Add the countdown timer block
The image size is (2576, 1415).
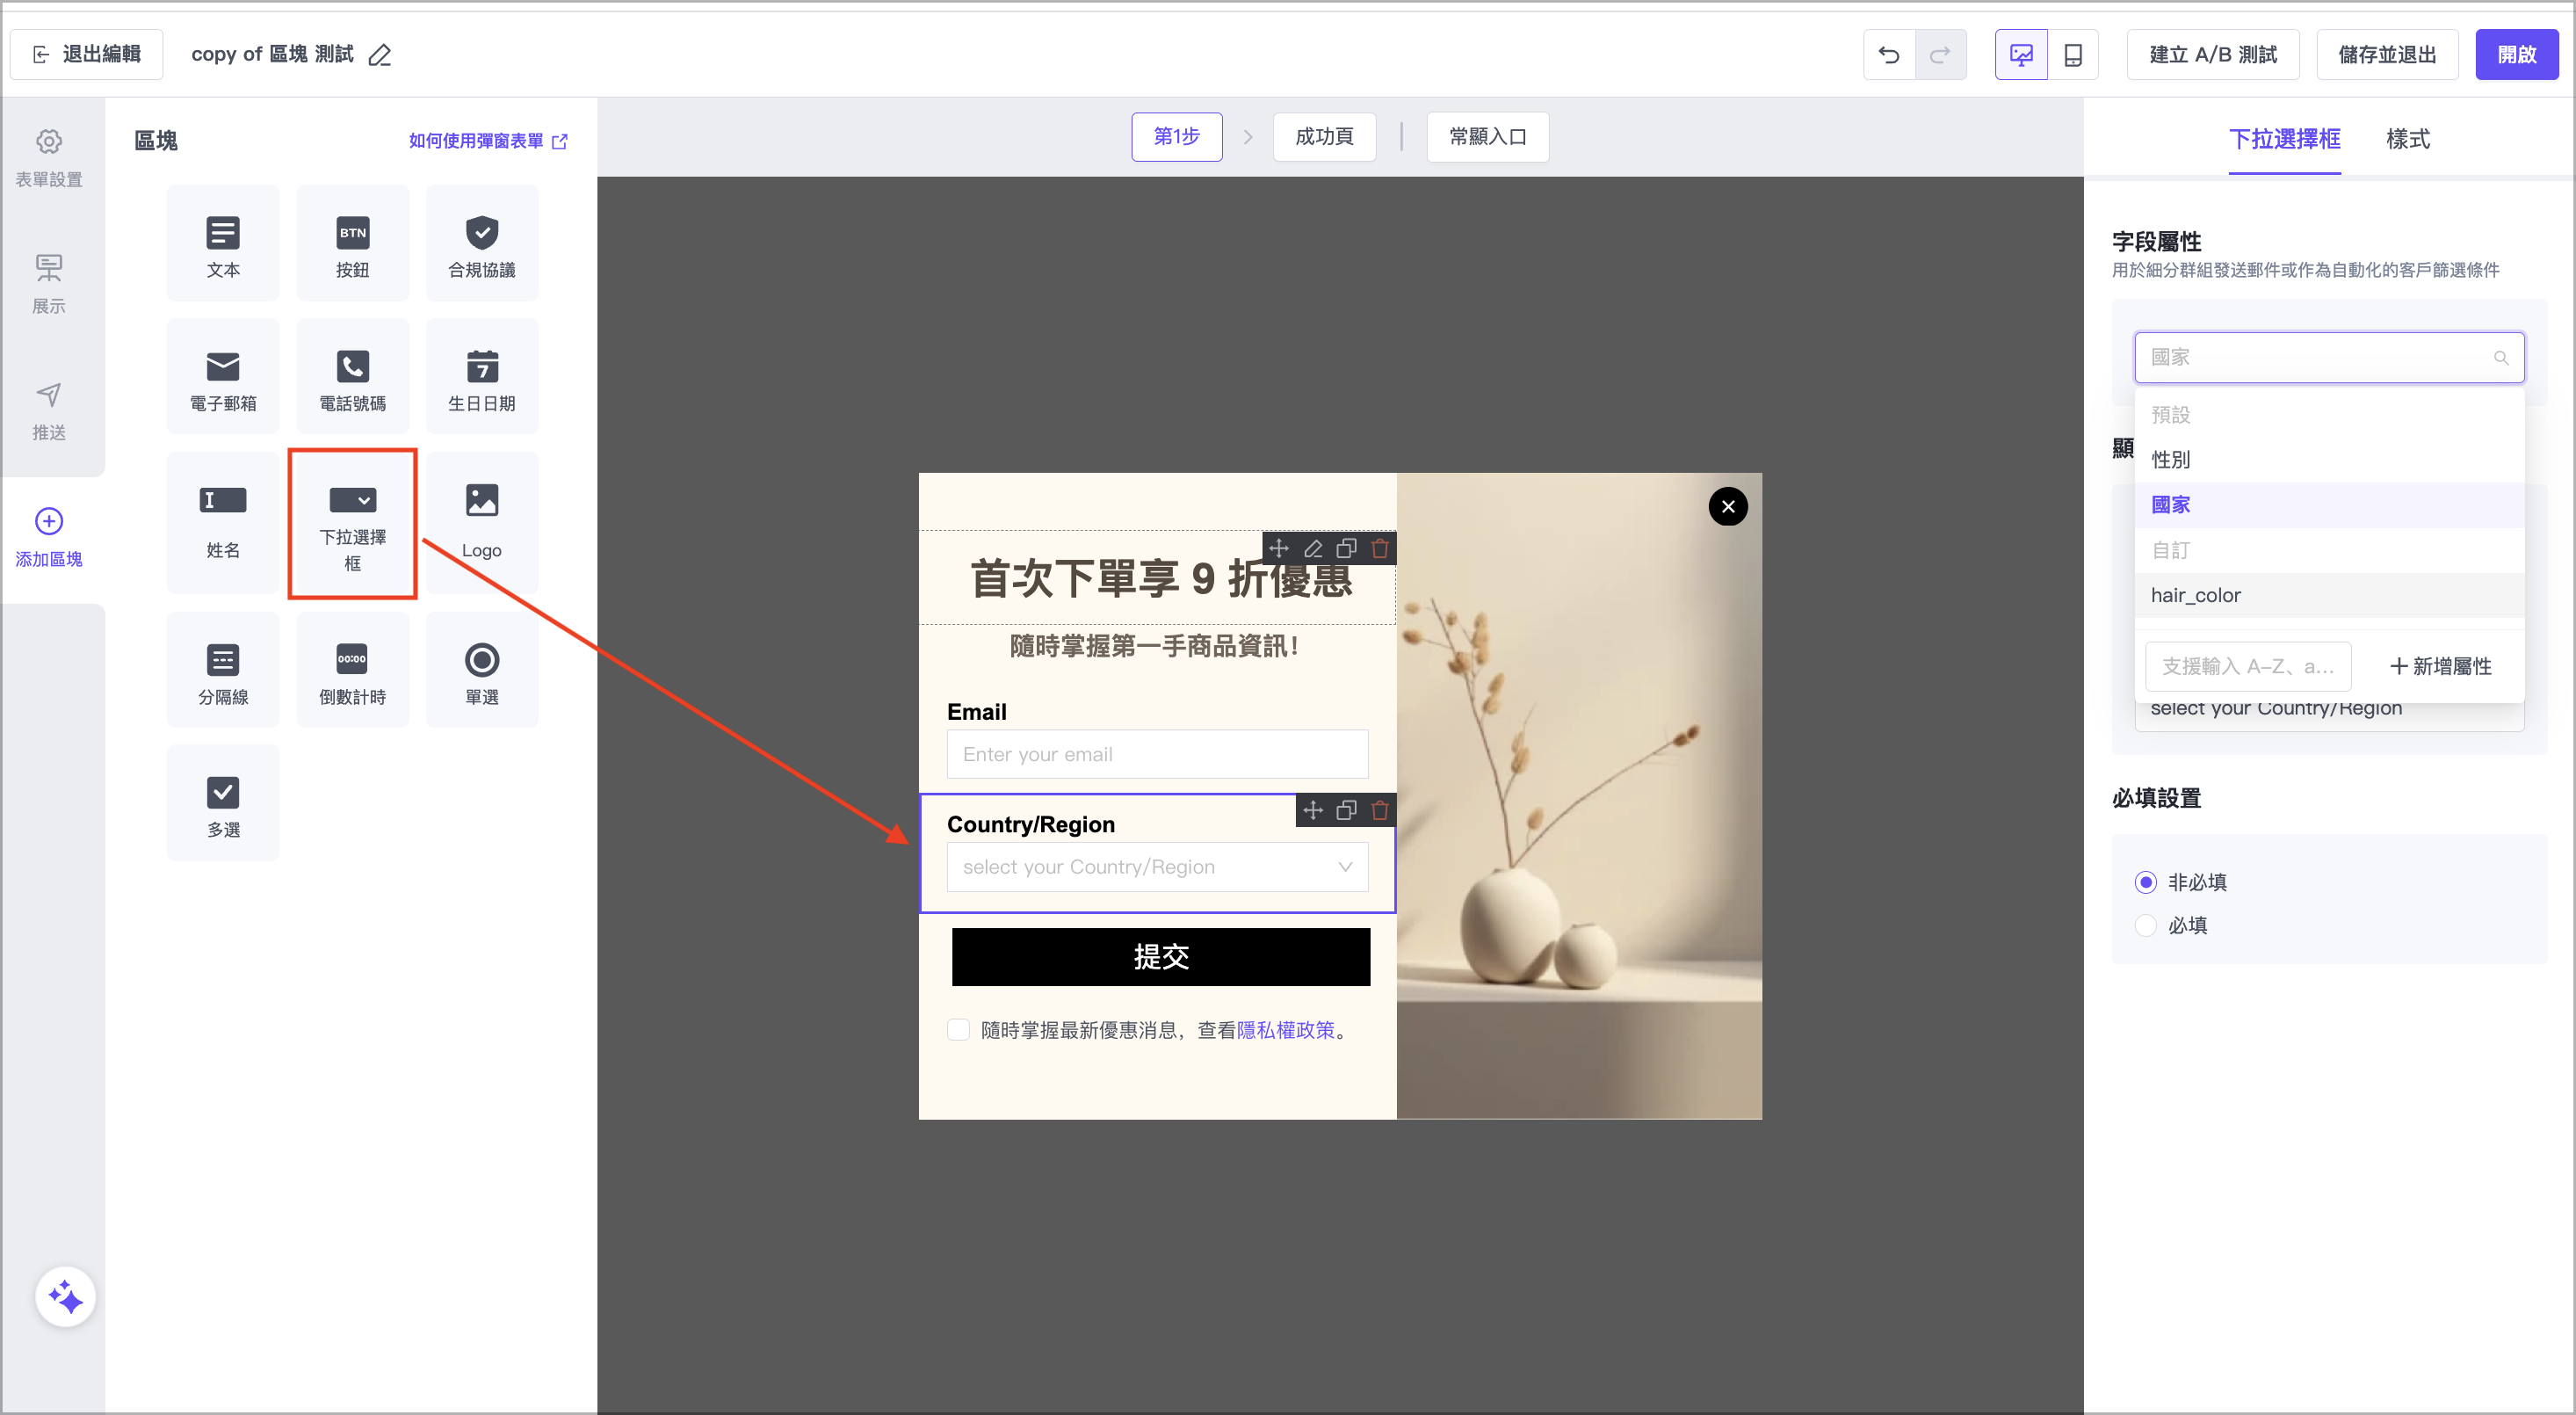(x=352, y=671)
